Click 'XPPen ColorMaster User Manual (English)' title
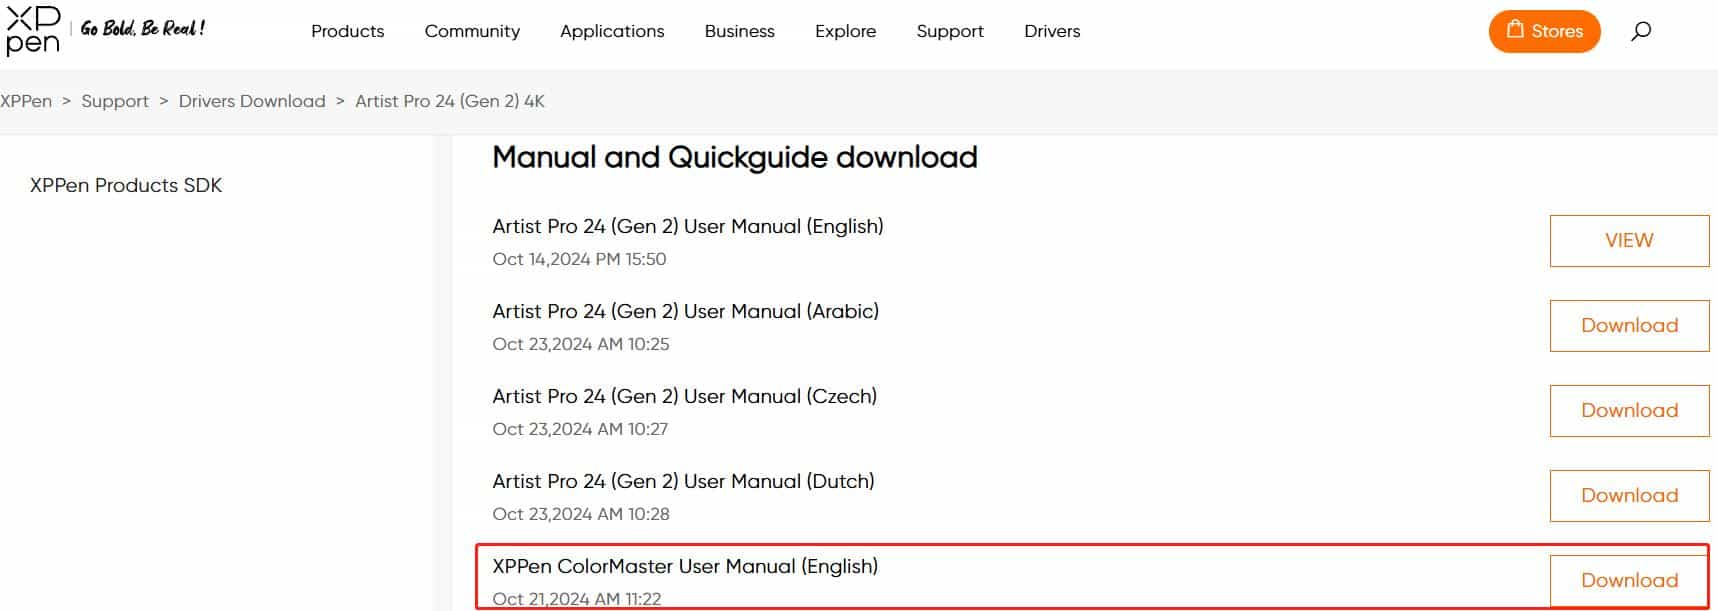1718x611 pixels. [x=685, y=566]
